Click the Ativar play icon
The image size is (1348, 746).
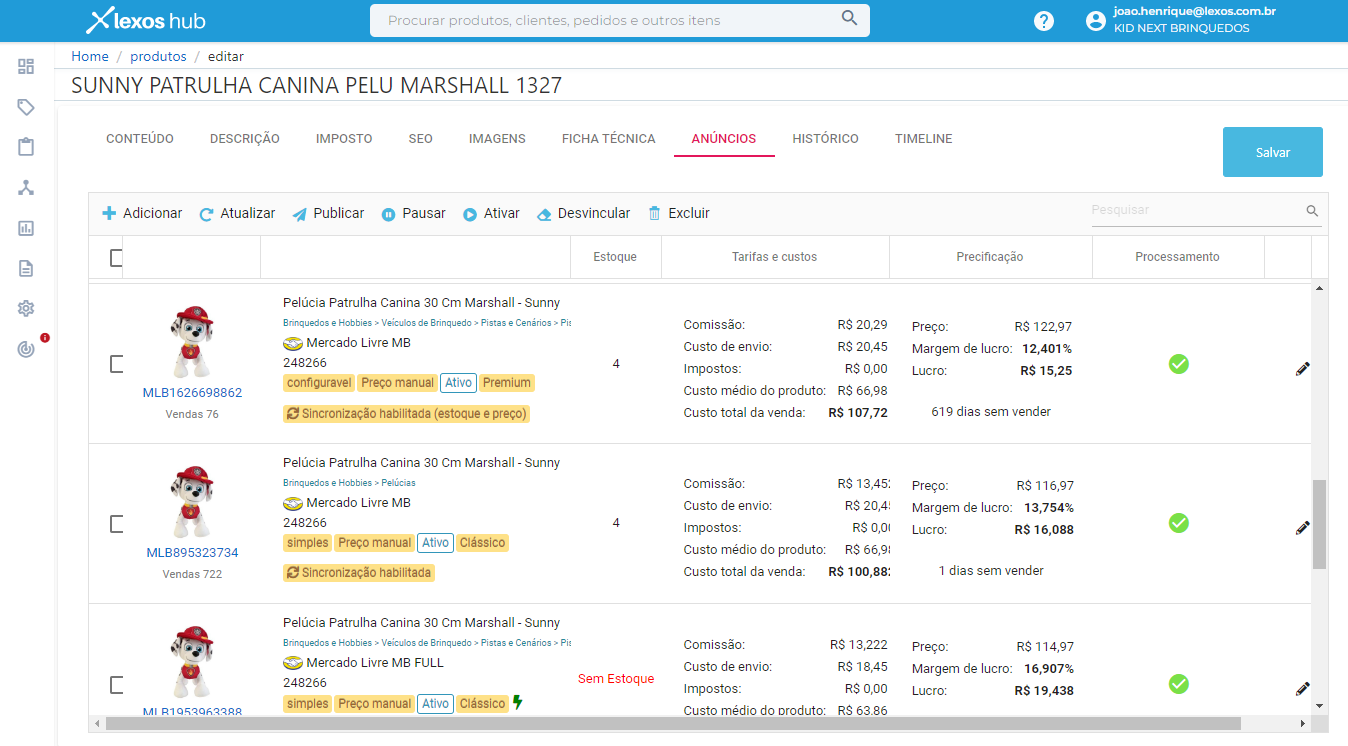coord(468,213)
